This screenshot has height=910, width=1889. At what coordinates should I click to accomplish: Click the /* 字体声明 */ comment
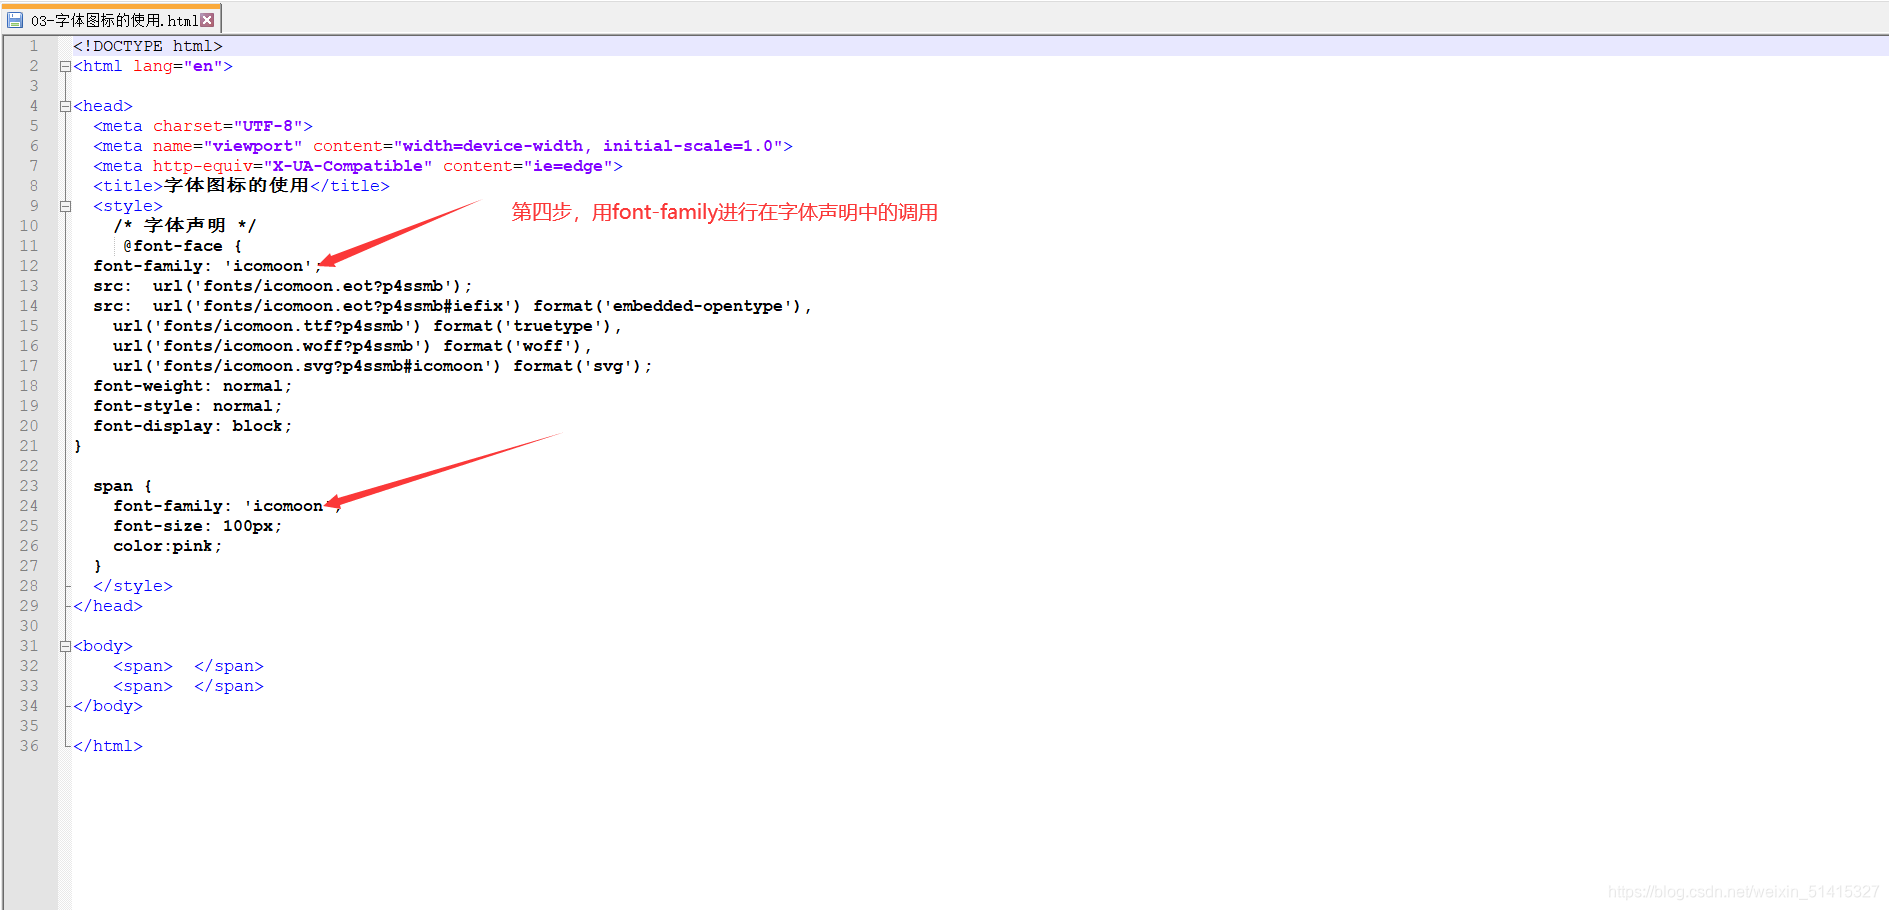(185, 226)
